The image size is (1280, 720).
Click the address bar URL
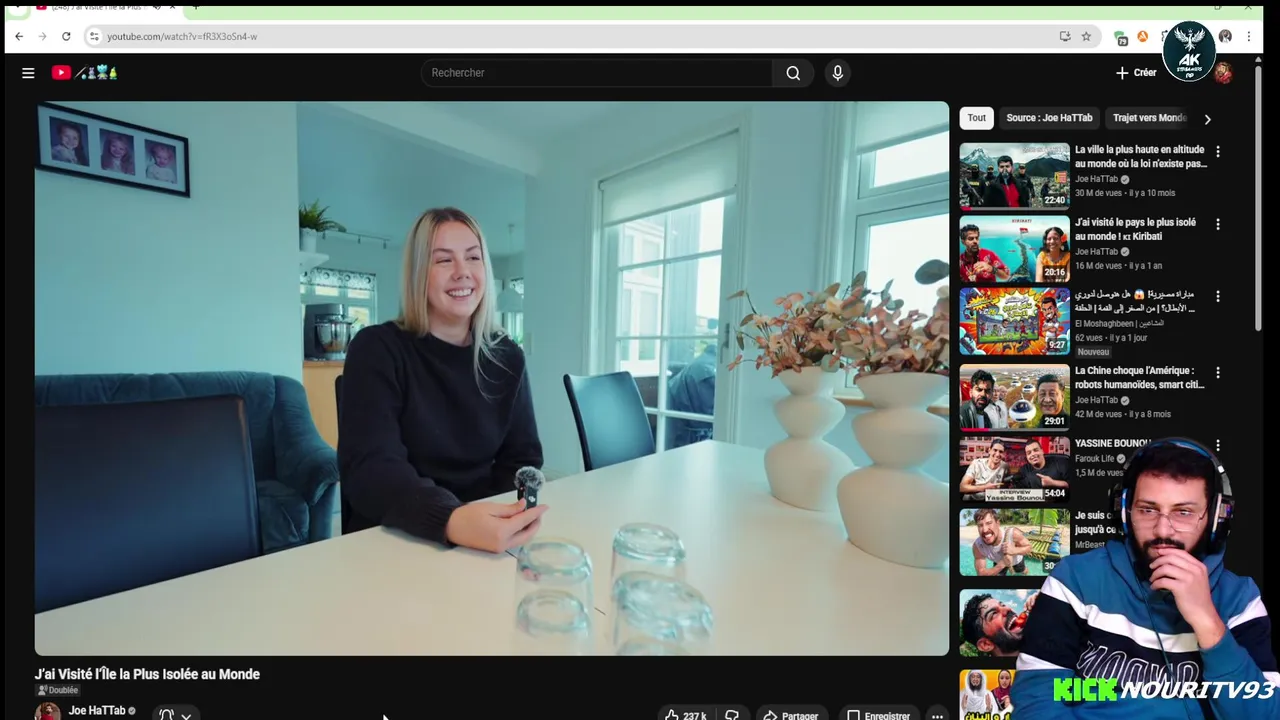tap(182, 37)
